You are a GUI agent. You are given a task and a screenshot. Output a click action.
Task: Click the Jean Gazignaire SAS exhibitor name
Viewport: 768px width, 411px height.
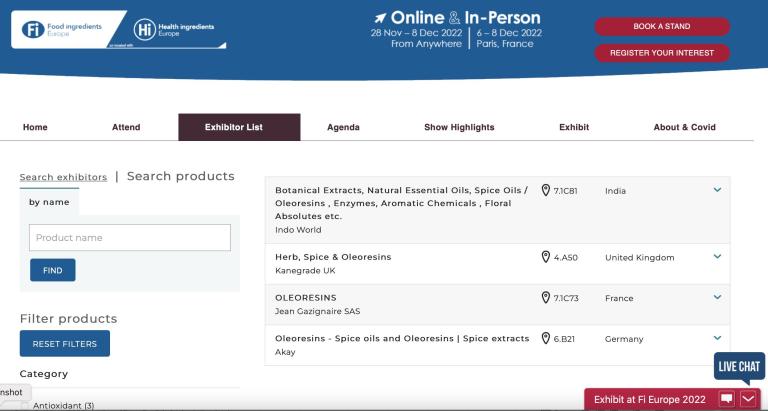317,311
